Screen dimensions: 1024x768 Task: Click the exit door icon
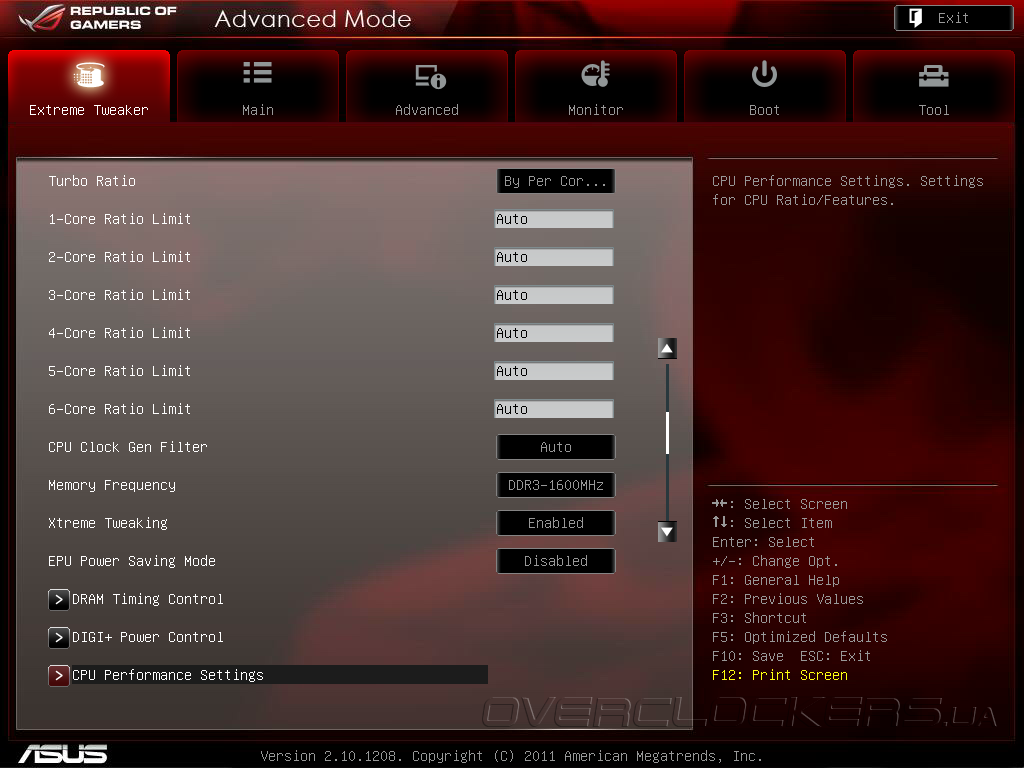point(916,18)
